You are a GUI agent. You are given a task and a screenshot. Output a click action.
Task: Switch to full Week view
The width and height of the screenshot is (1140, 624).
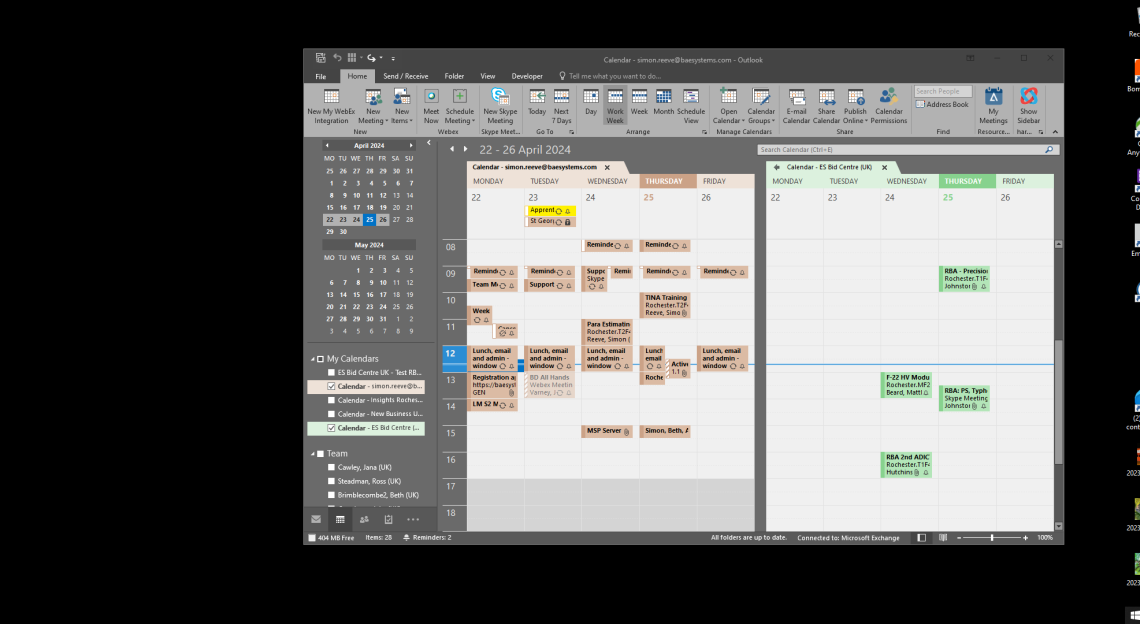[x=639, y=103]
